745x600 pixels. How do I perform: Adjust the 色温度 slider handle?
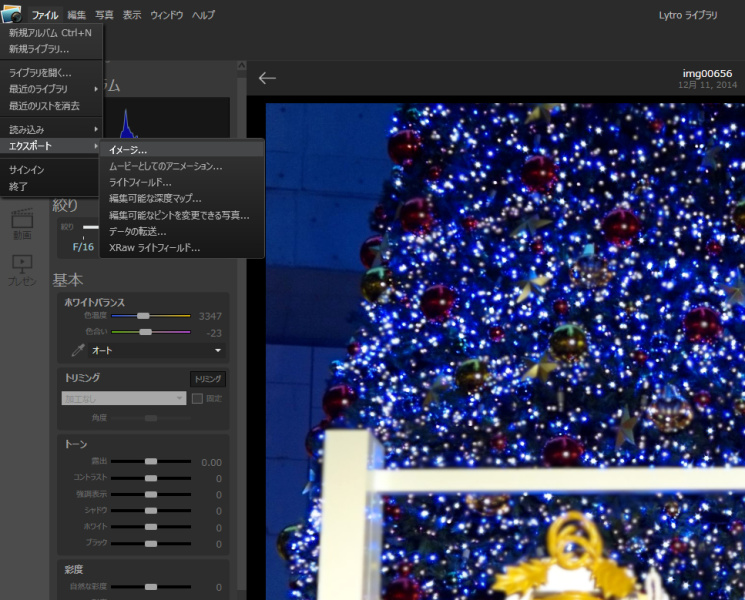click(x=143, y=316)
